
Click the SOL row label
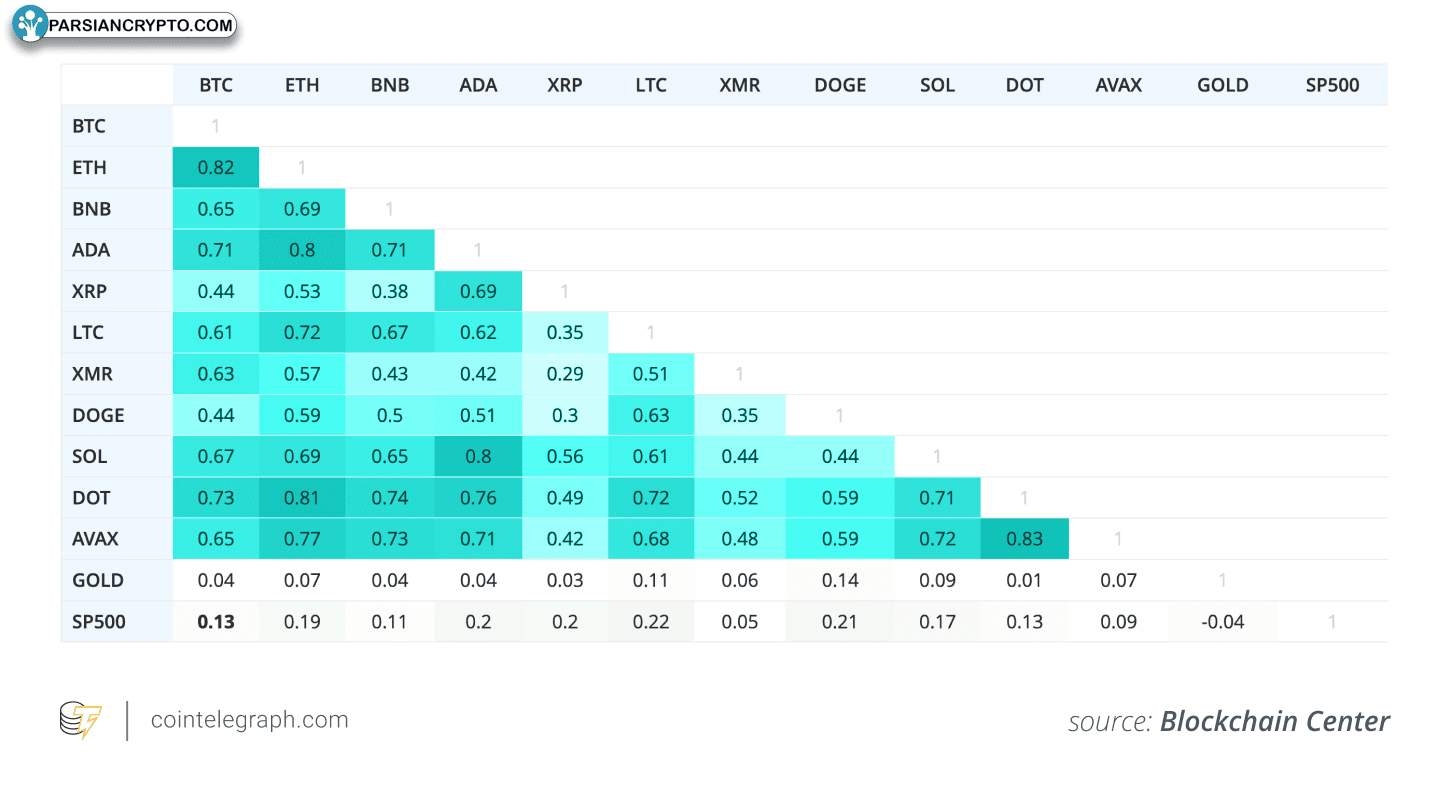coord(117,456)
